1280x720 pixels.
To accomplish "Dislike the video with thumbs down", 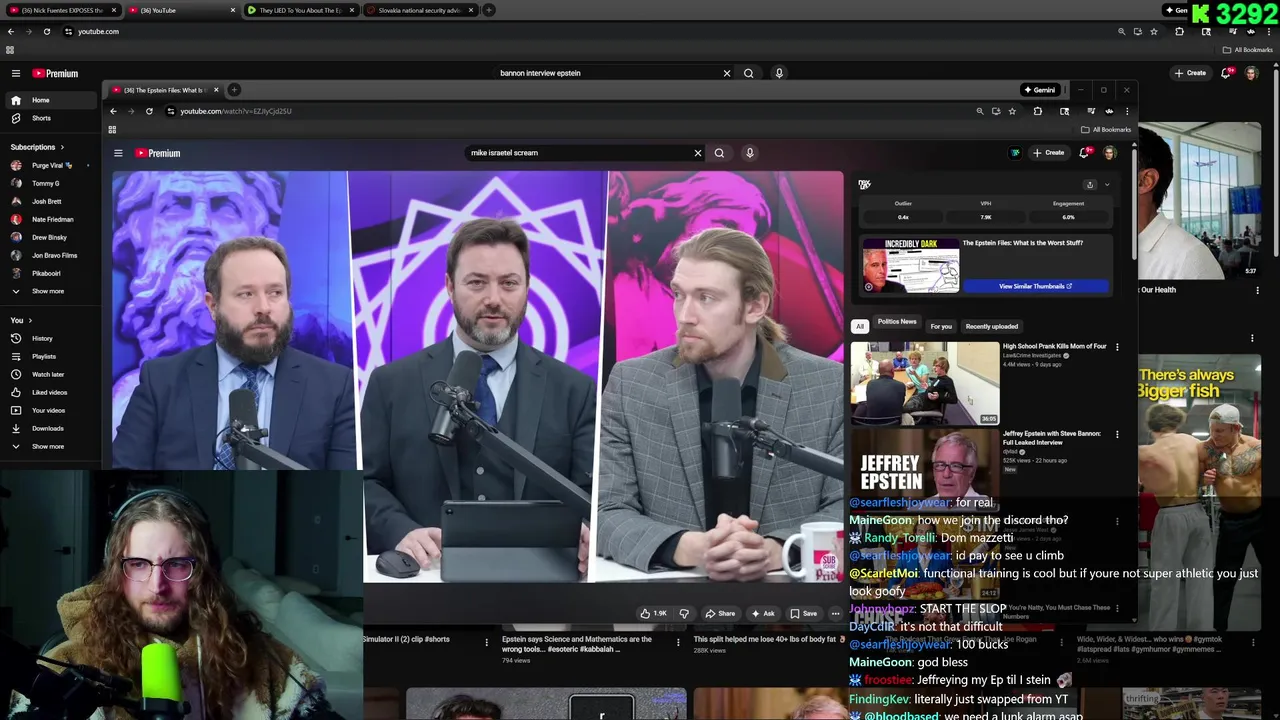I will click(684, 613).
